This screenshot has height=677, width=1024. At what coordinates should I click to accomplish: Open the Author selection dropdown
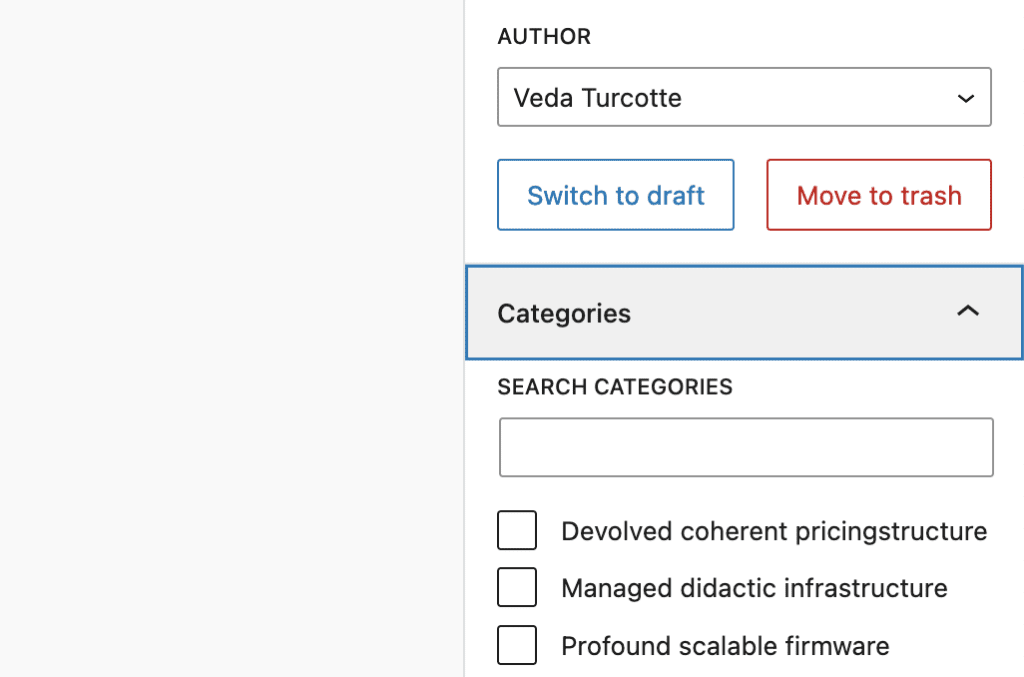coord(744,97)
